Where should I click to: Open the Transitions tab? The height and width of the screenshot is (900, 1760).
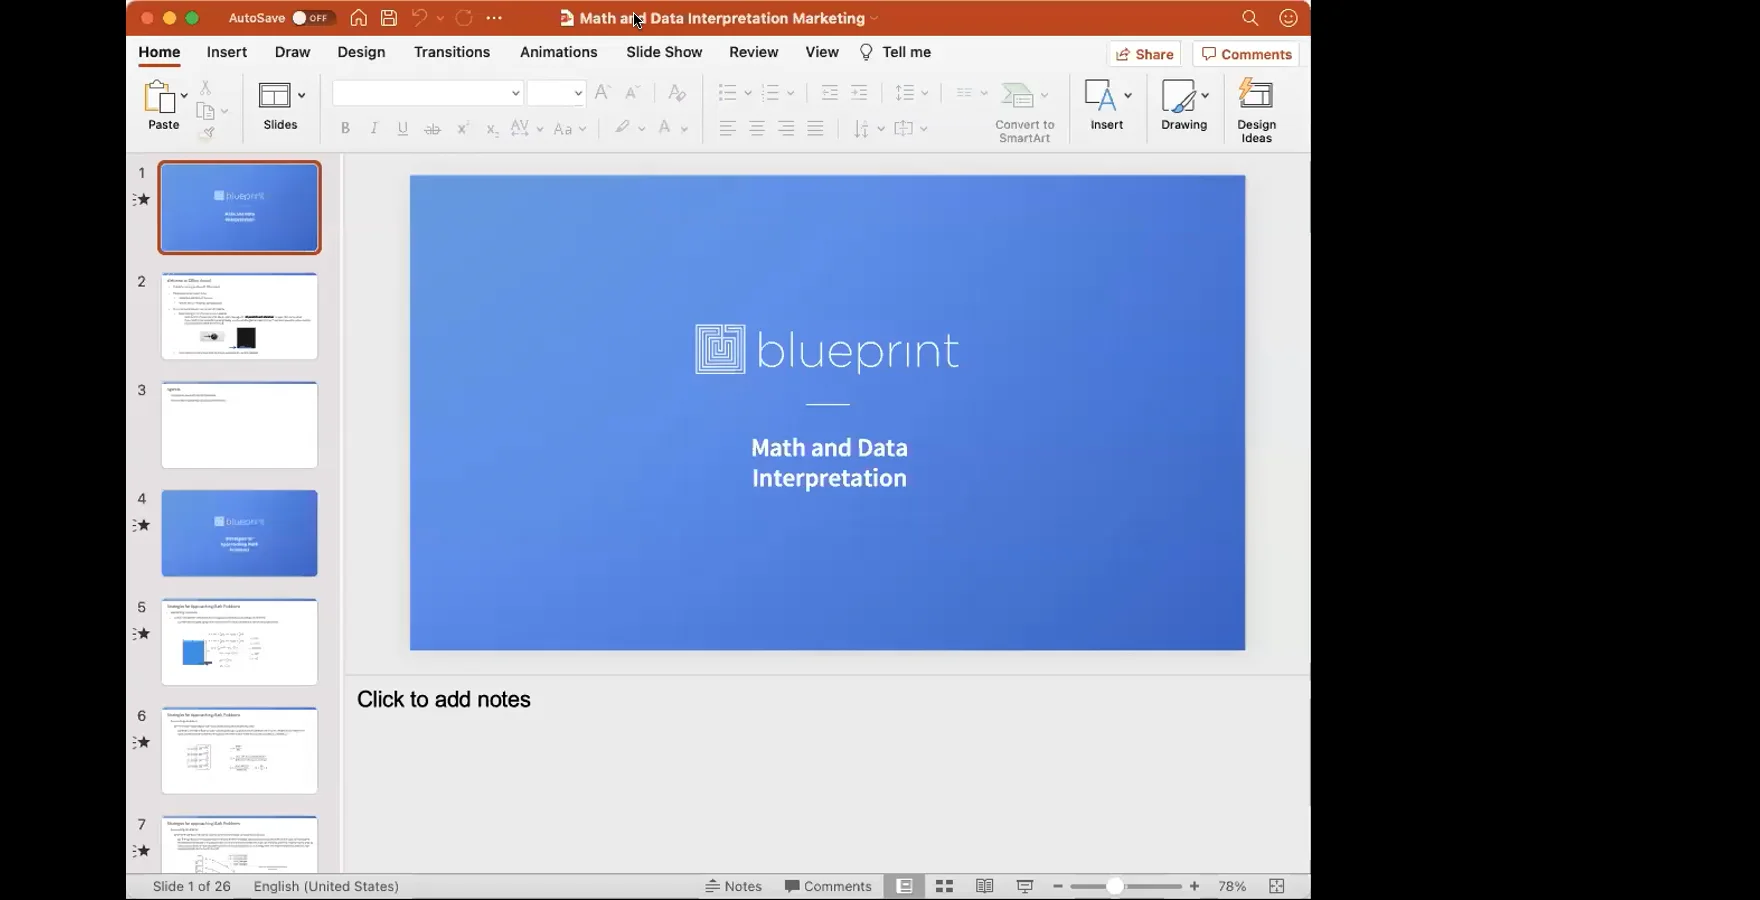click(452, 52)
